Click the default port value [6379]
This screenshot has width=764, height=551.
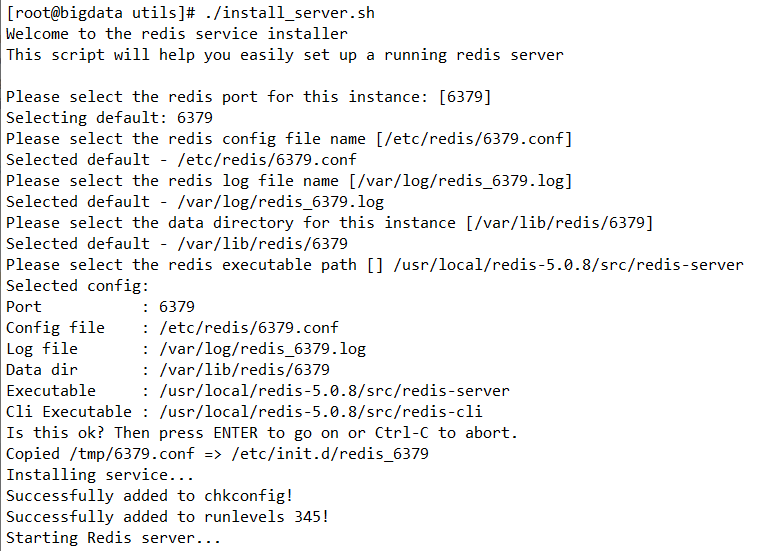pyautogui.click(x=465, y=96)
